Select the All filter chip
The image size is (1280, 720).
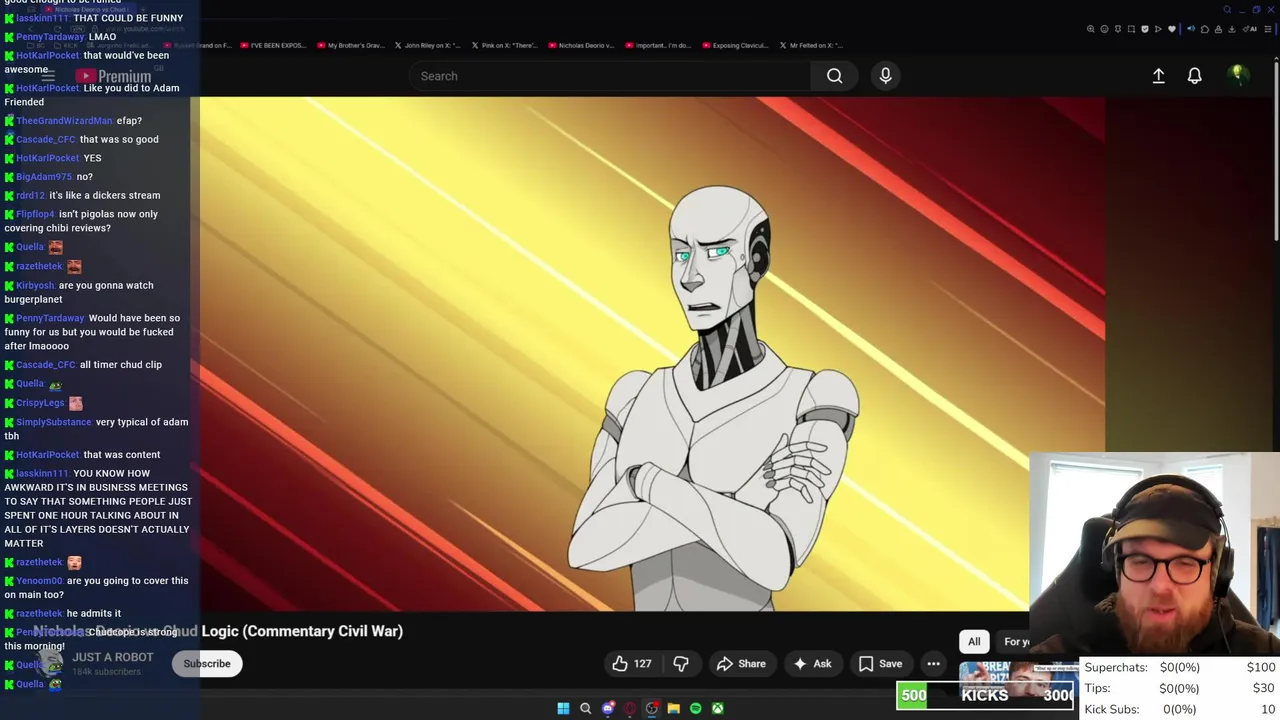974,642
